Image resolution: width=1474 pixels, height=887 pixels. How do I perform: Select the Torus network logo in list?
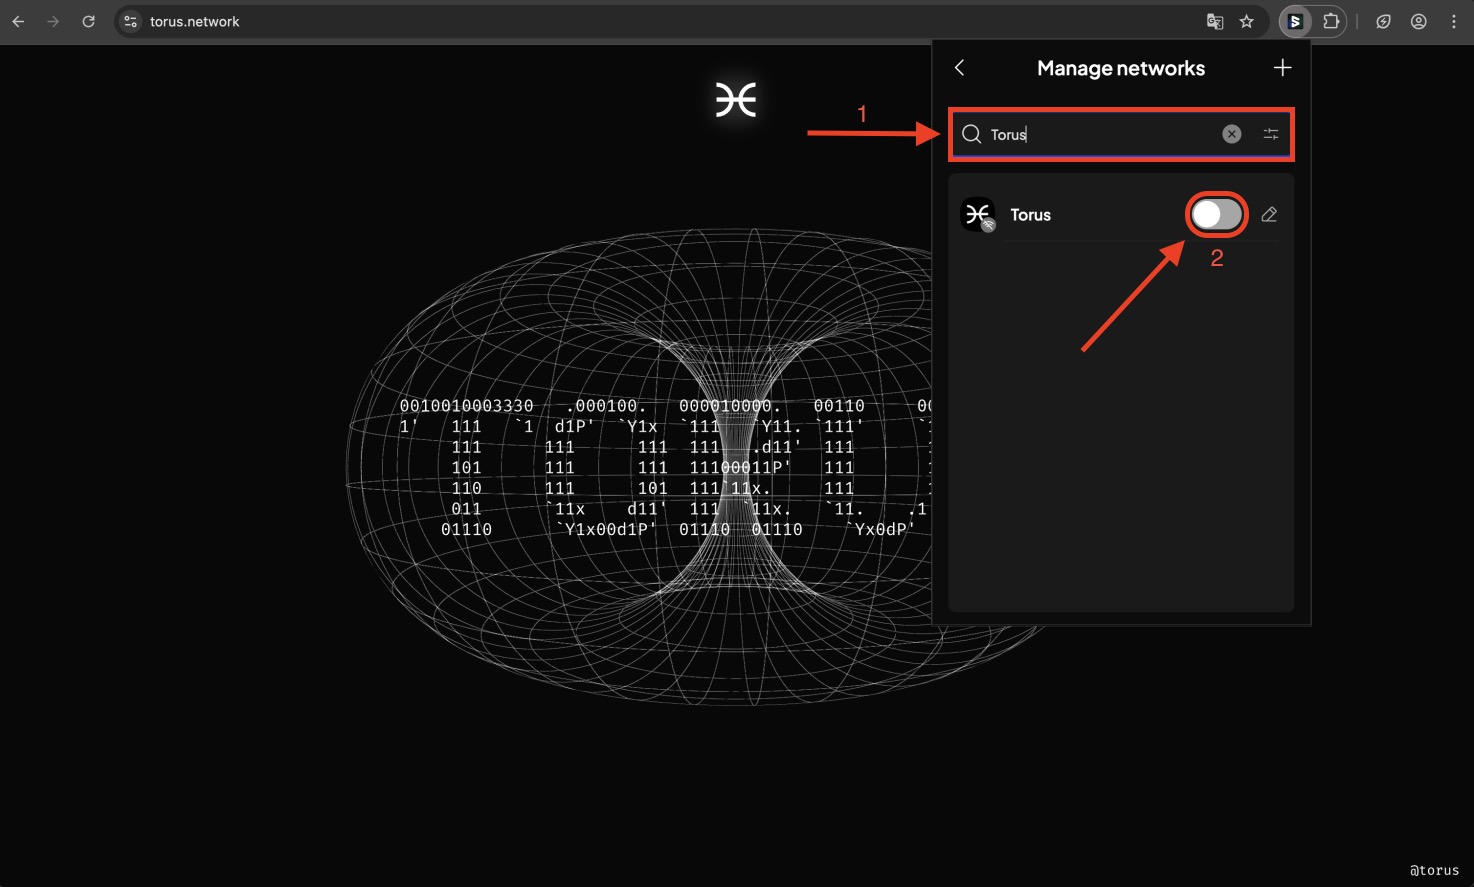pos(977,214)
